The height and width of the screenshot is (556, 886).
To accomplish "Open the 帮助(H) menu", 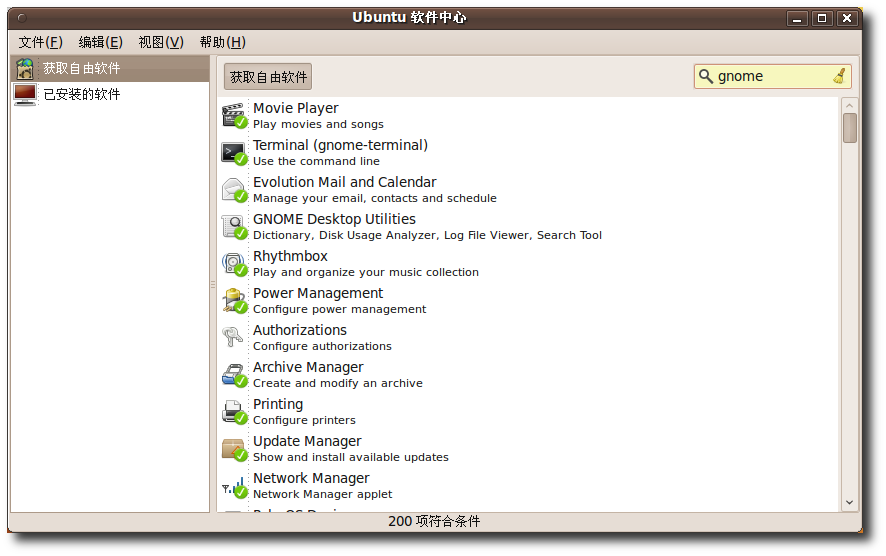I will point(223,42).
